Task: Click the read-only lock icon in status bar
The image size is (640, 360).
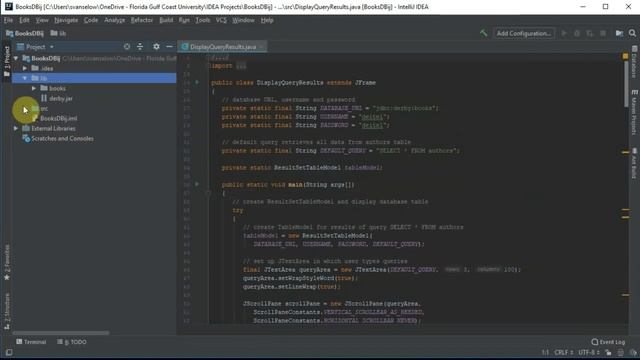Action: 608,353
